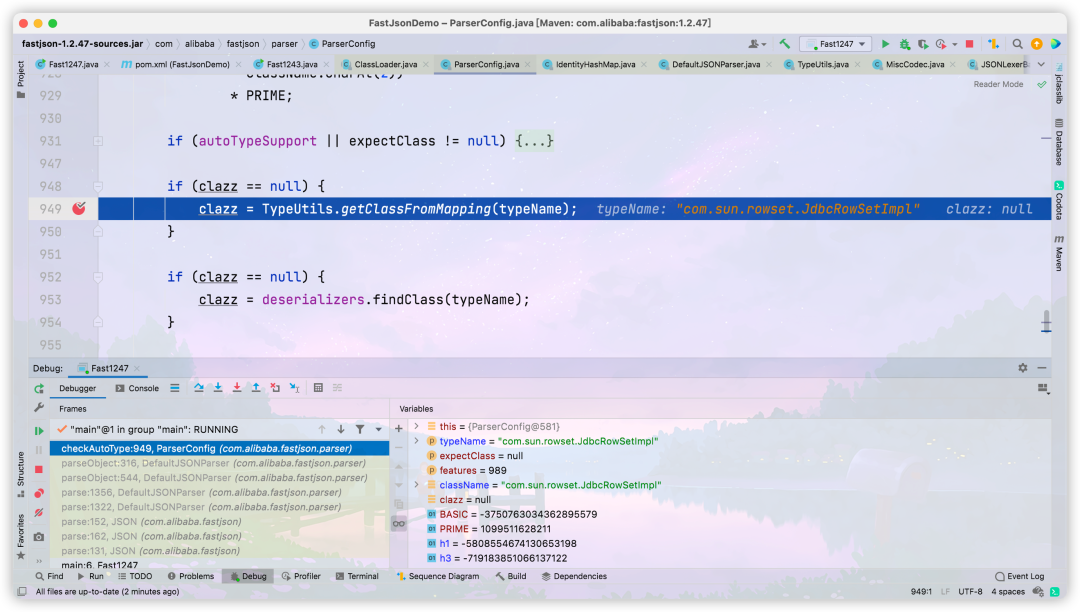Click the orange IDE update icon
Screen dimensions: 1080x612
[1036, 43]
